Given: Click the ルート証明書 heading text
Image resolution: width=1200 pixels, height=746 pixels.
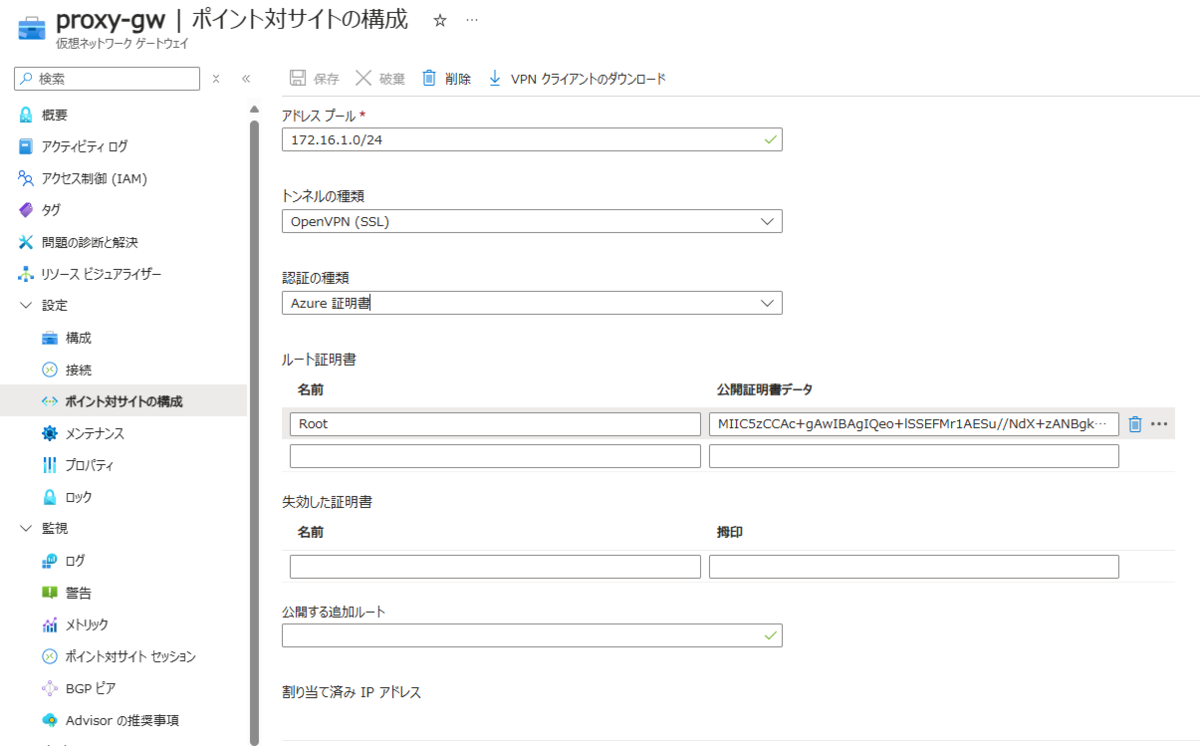Looking at the screenshot, I should [x=320, y=359].
